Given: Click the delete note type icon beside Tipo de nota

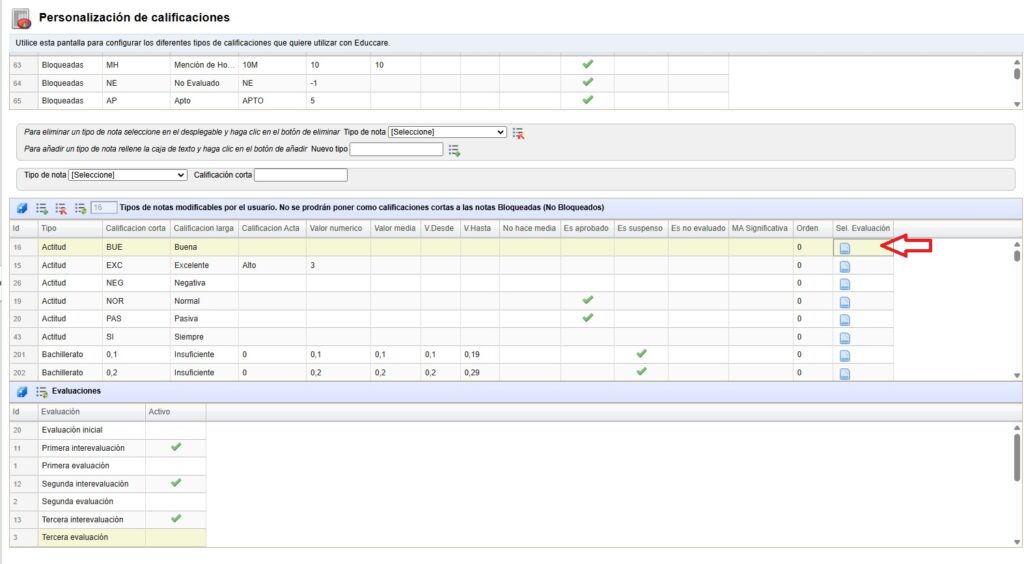Looking at the screenshot, I should coord(518,132).
